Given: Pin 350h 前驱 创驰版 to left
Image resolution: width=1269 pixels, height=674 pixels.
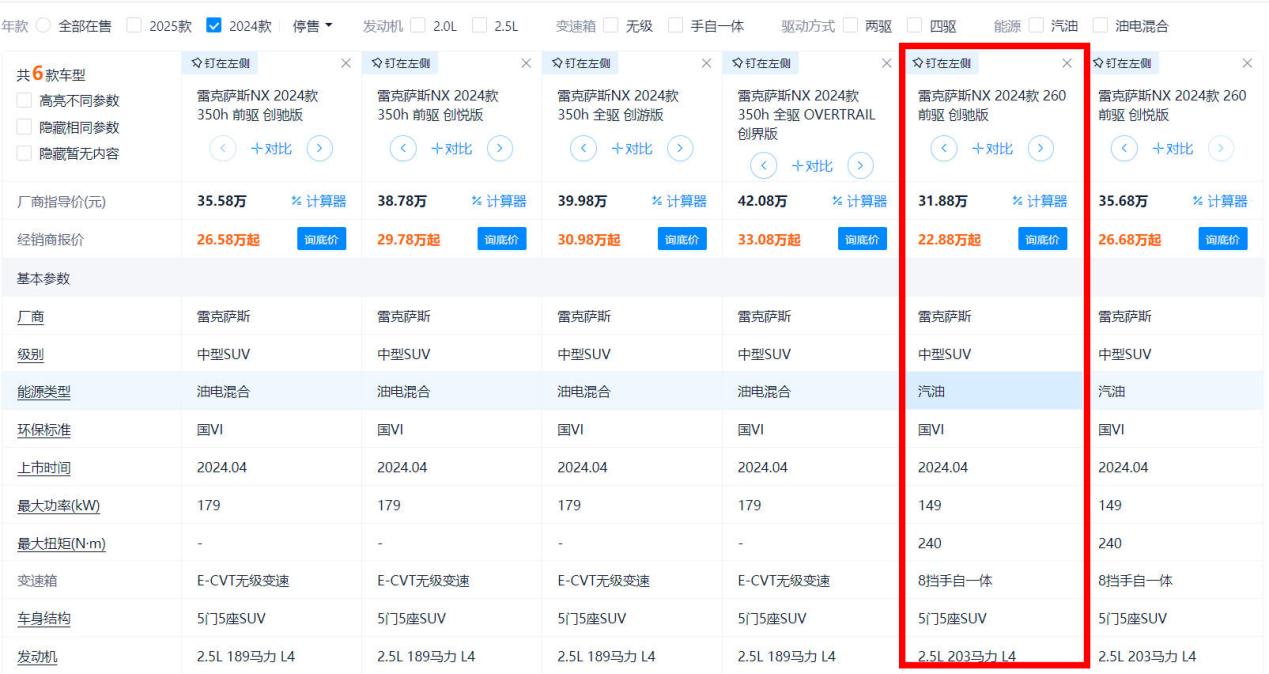Looking at the screenshot, I should 218,64.
